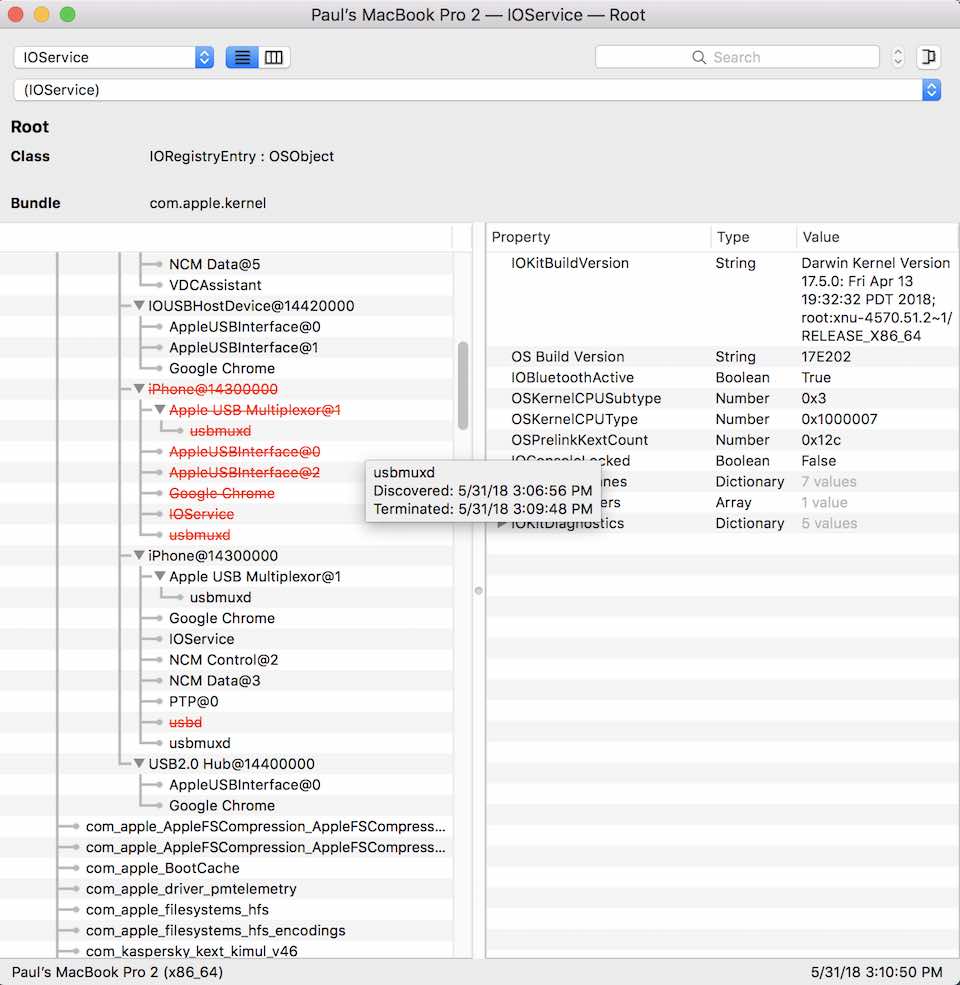Click the search result stepper arrows
The image size is (960, 985).
898,57
